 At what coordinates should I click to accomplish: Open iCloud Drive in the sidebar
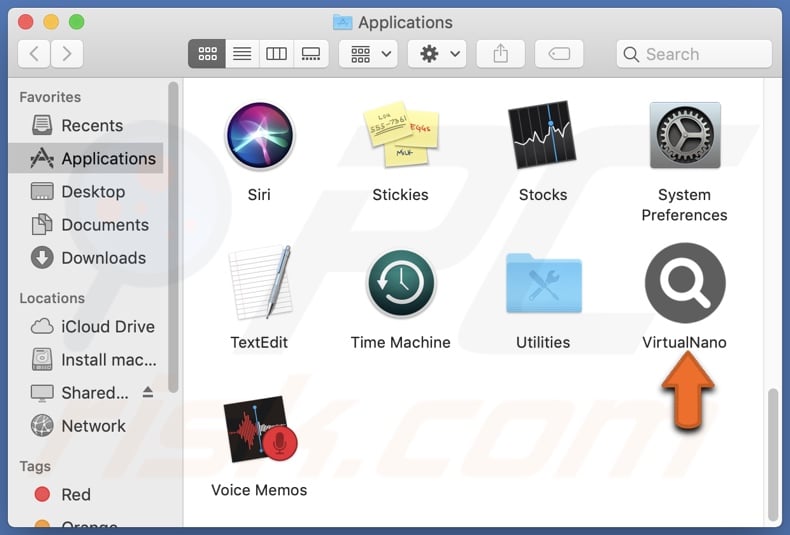coord(86,326)
